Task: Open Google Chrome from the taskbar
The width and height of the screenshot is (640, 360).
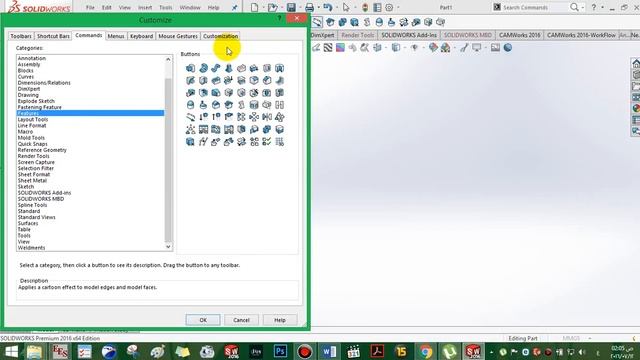Action: point(425,351)
